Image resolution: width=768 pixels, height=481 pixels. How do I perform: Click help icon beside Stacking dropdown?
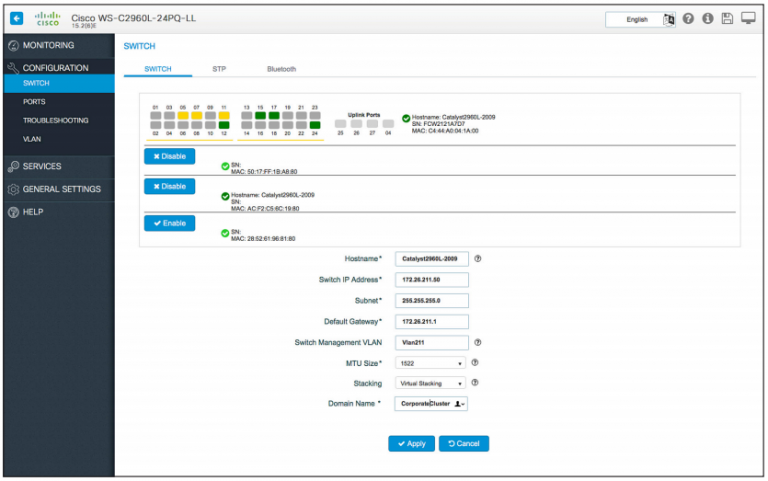[474, 383]
